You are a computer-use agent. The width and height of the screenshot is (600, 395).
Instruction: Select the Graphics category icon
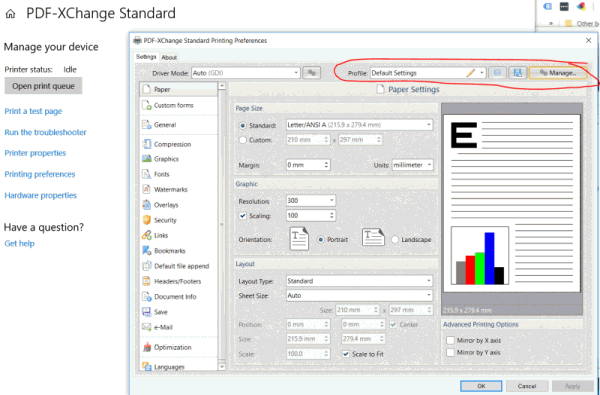point(147,159)
